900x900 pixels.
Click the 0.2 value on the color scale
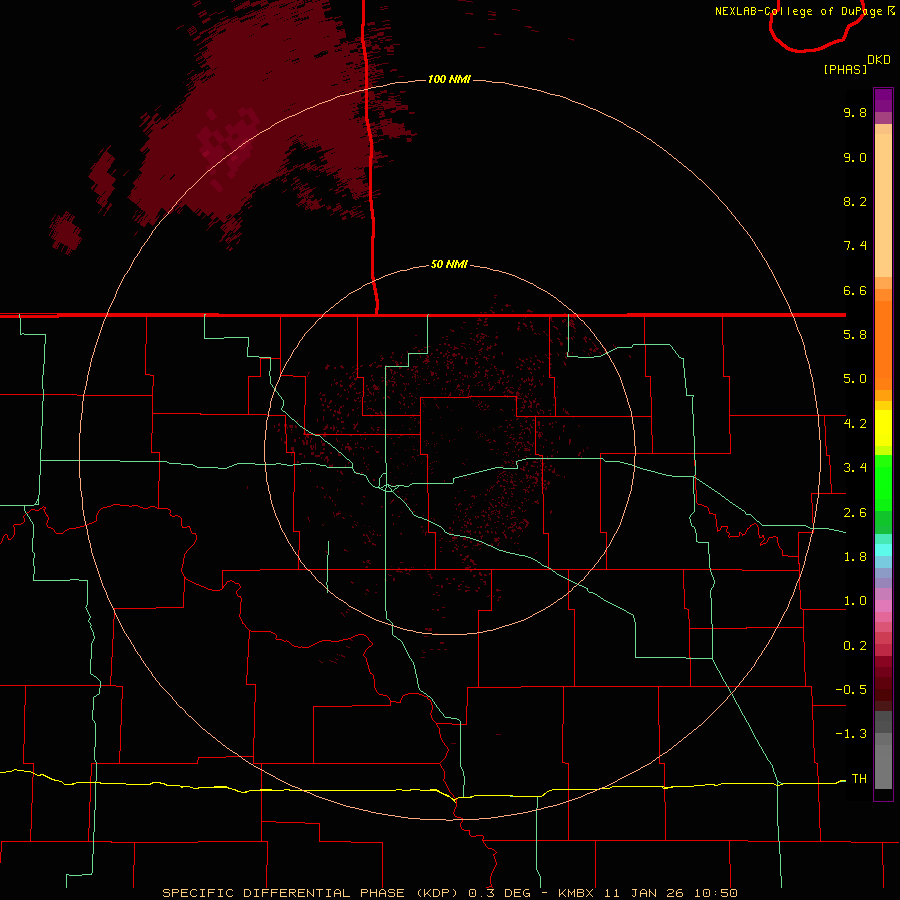click(855, 646)
